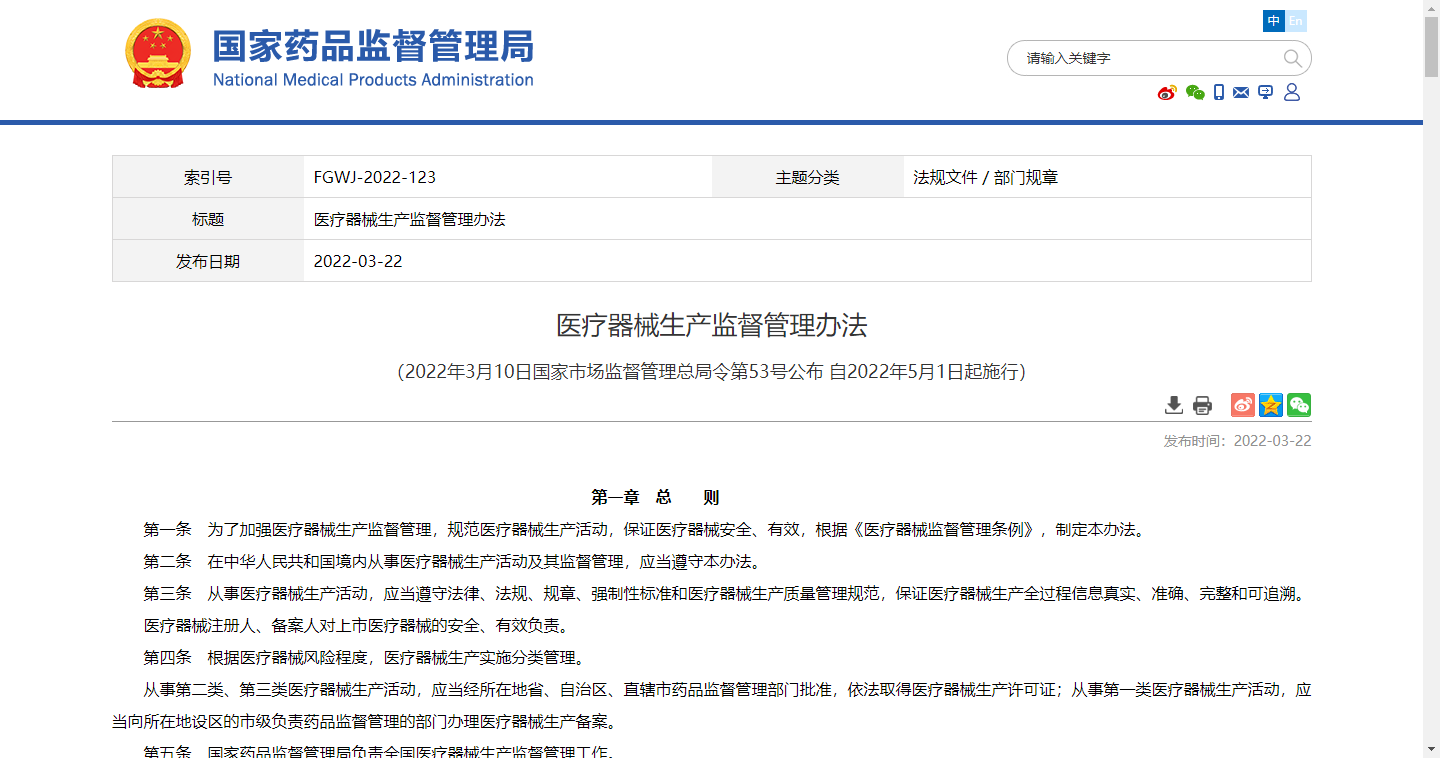Click the vertical scrollbar thumb

pyautogui.click(x=1431, y=45)
